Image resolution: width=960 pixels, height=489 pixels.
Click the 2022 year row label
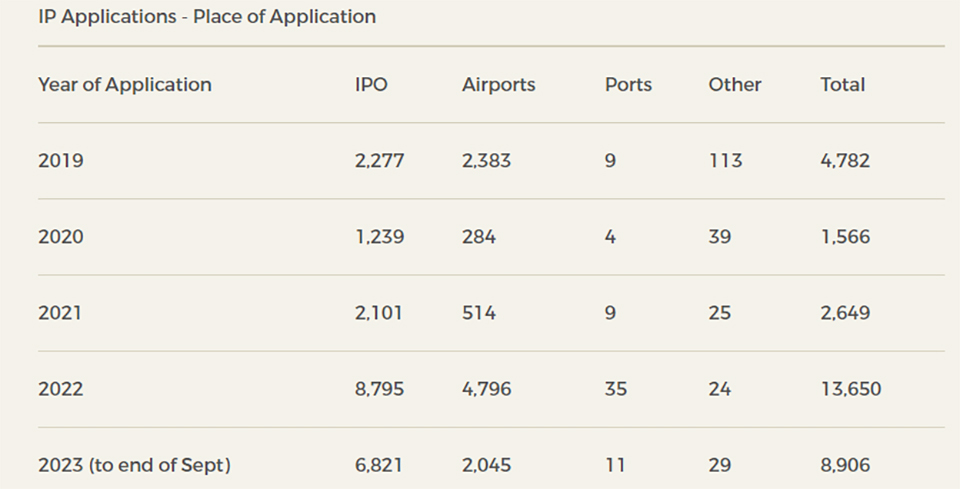coord(61,389)
